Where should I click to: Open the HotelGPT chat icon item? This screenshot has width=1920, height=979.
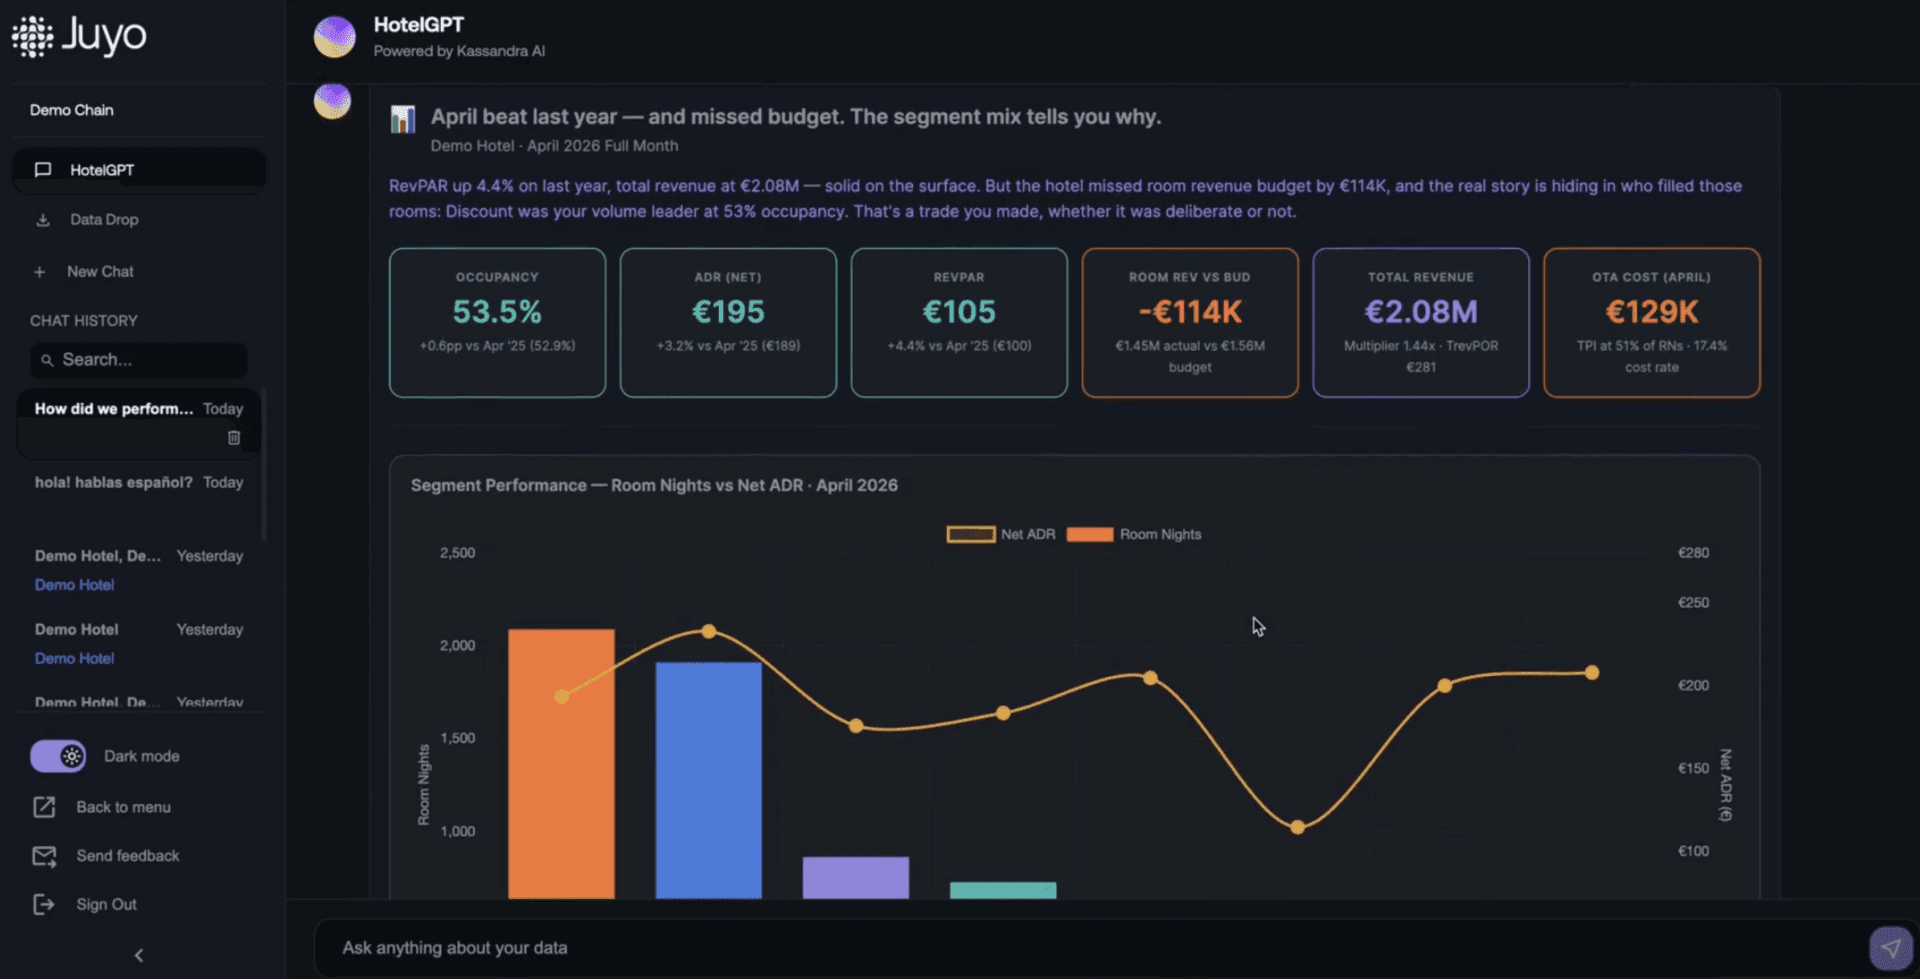tap(43, 170)
